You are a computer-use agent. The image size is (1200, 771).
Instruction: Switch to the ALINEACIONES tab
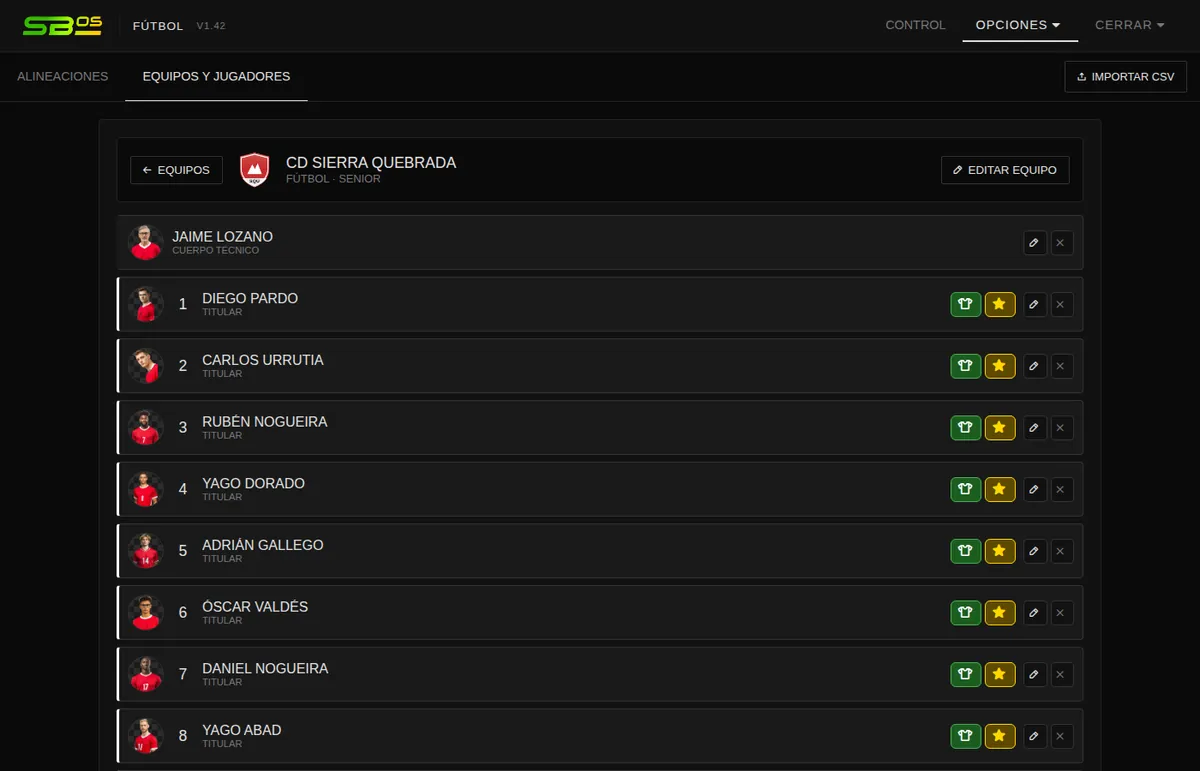pos(62,76)
